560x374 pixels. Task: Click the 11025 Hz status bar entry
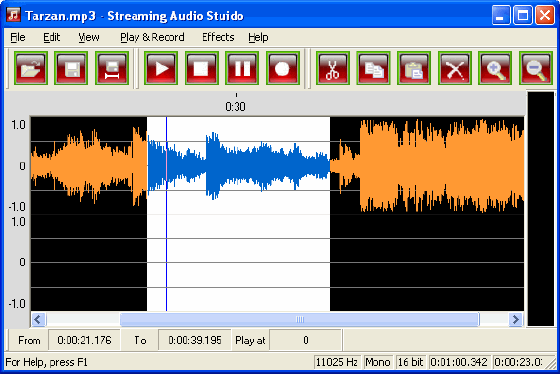337,362
